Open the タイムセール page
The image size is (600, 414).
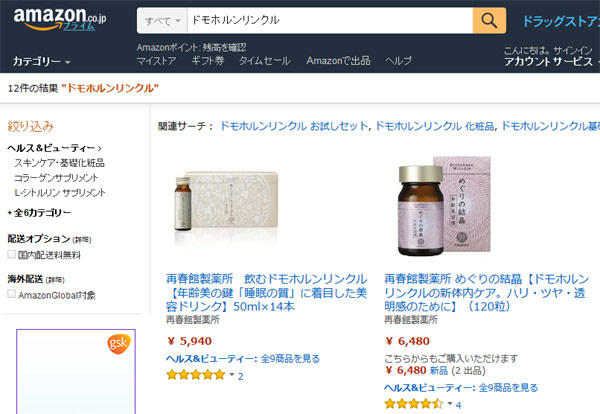264,61
